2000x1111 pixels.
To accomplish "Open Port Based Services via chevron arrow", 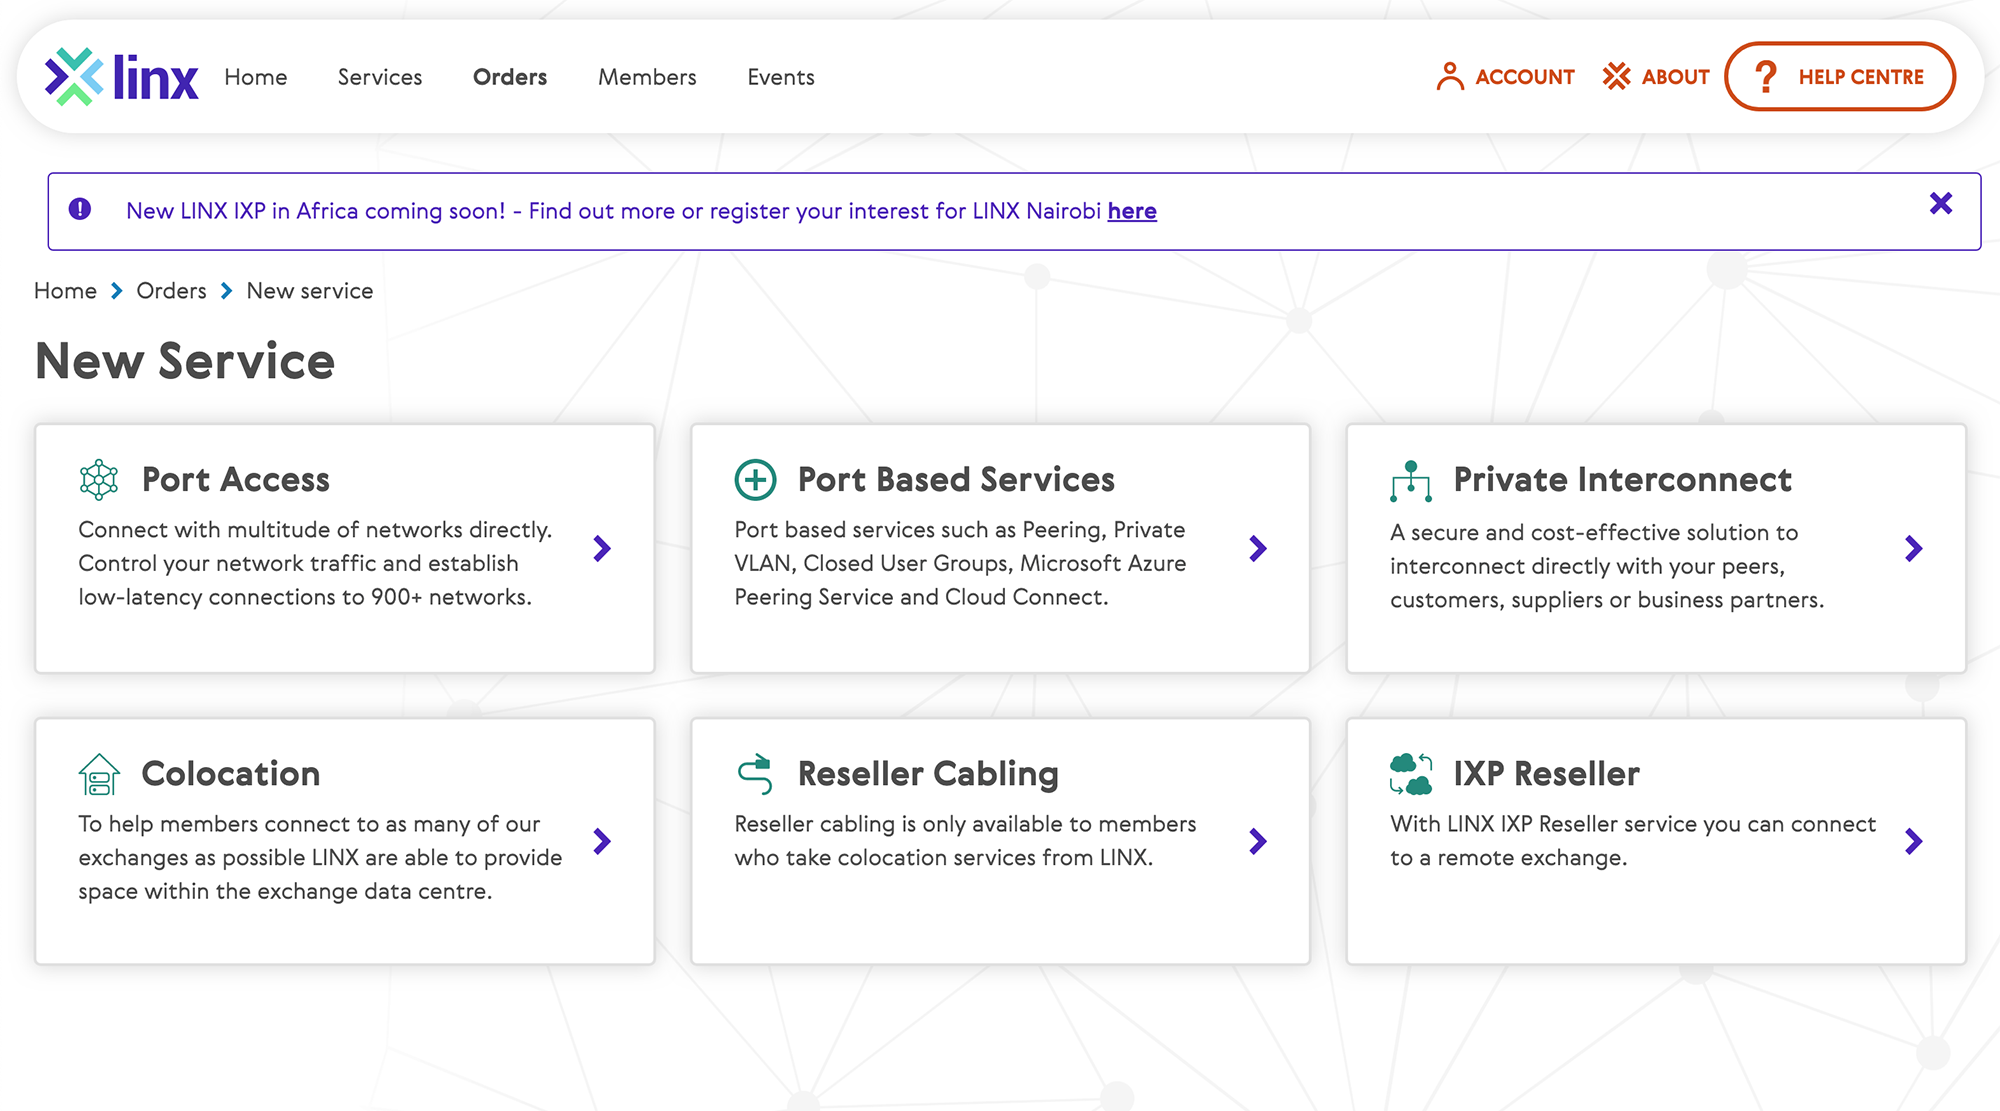I will coord(1258,548).
